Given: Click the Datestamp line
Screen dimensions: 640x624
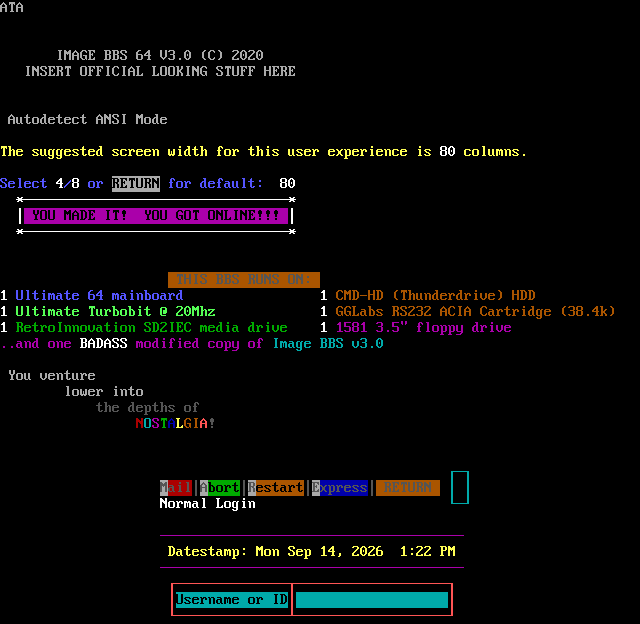Looking at the screenshot, I should [312, 552].
